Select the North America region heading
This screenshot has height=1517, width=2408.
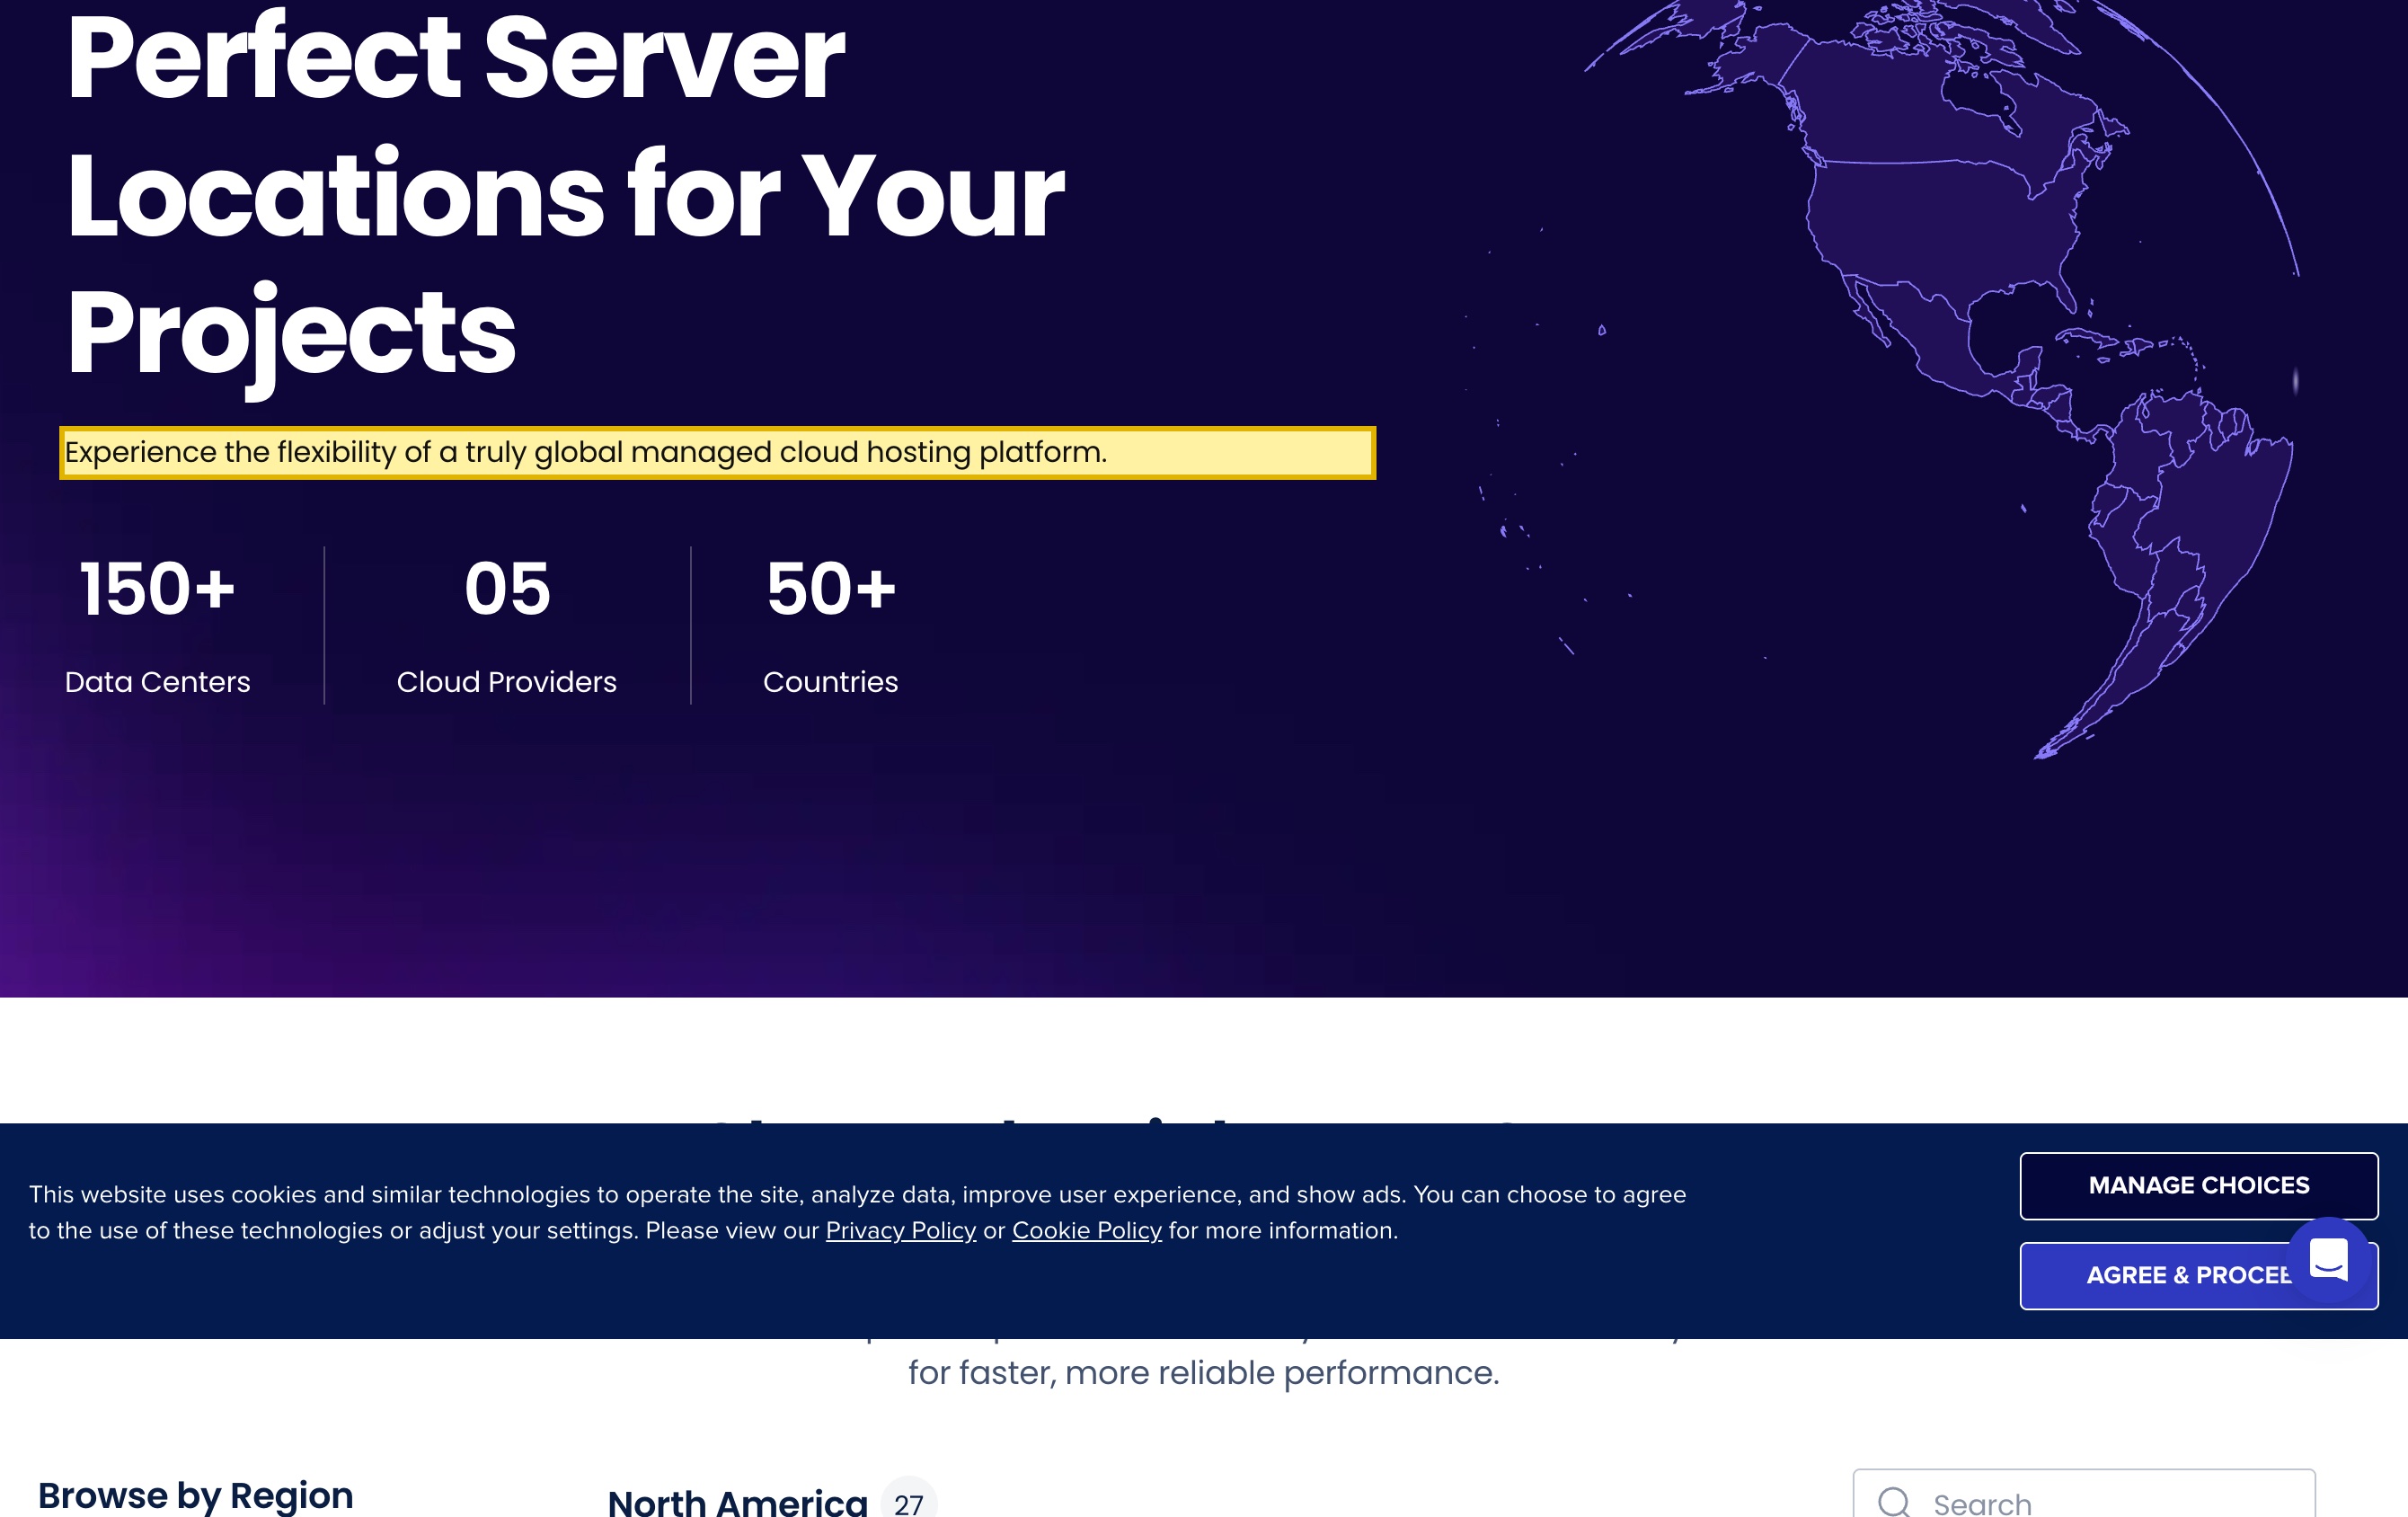[737, 1502]
